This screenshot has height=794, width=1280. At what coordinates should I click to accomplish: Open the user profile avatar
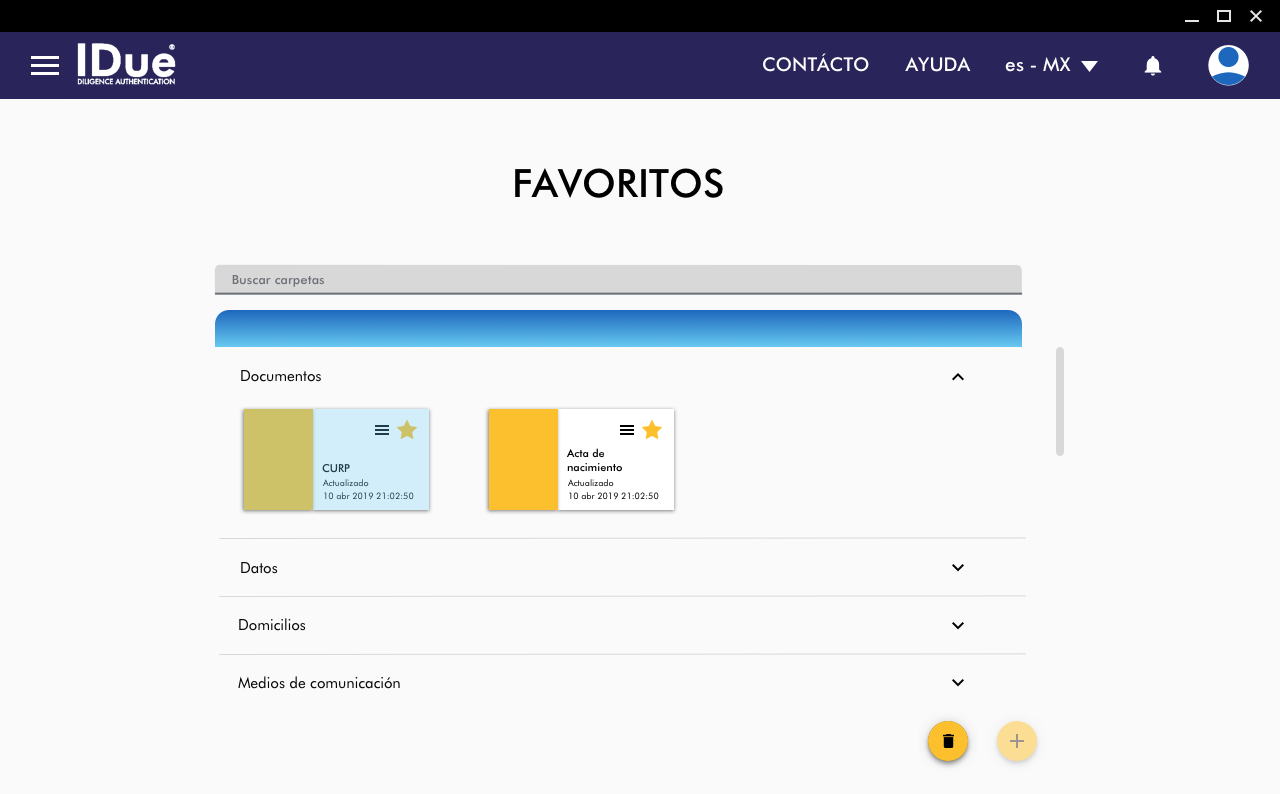1227,66
